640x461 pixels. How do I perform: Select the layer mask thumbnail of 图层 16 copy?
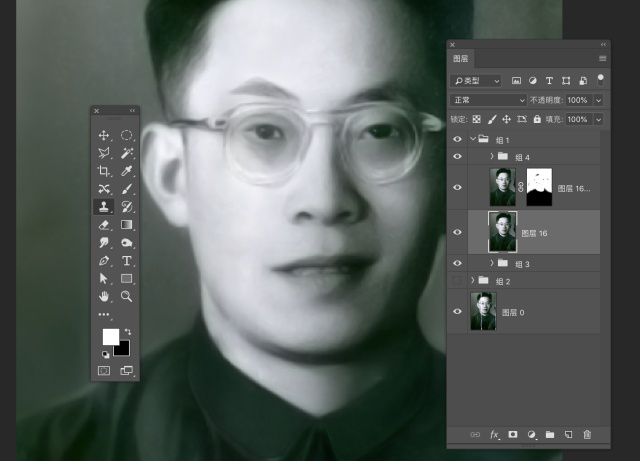pyautogui.click(x=539, y=187)
